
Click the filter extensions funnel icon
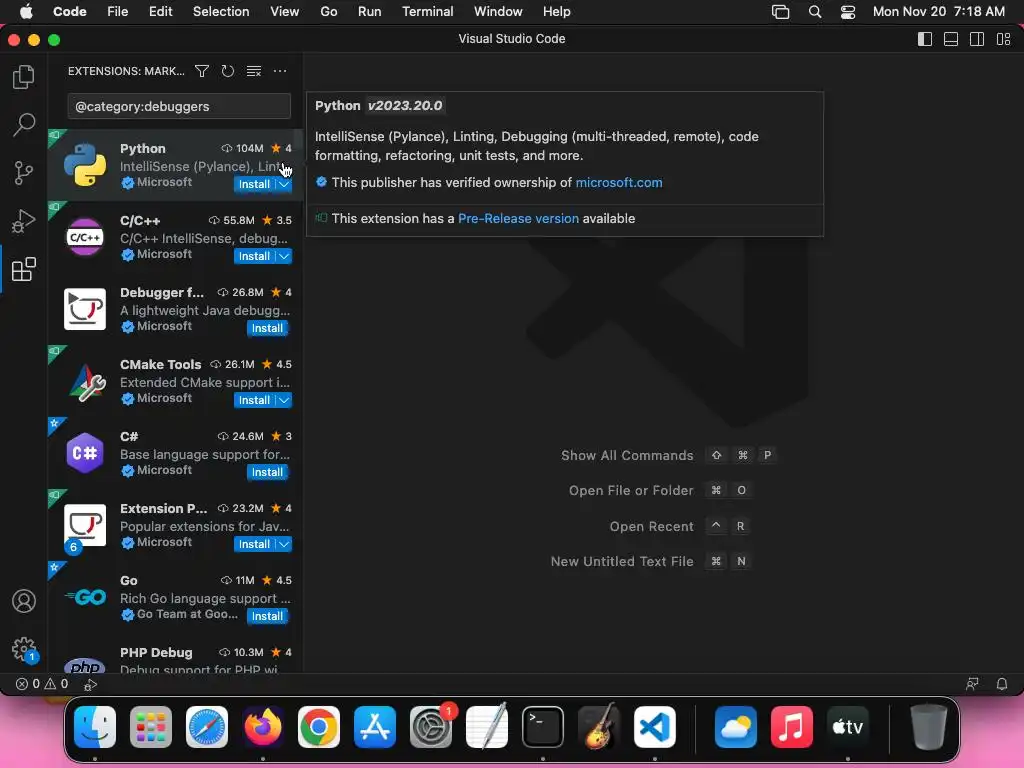click(202, 71)
